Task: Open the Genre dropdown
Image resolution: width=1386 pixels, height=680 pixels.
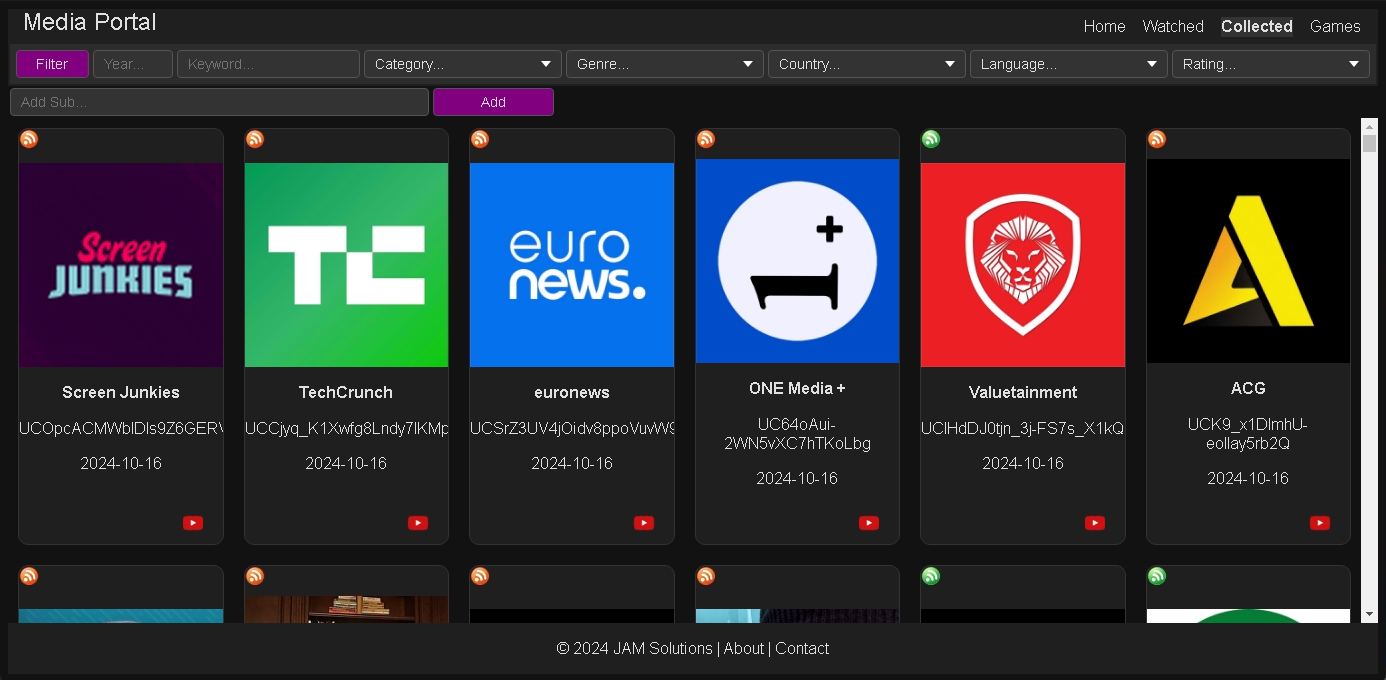Action: (x=665, y=64)
